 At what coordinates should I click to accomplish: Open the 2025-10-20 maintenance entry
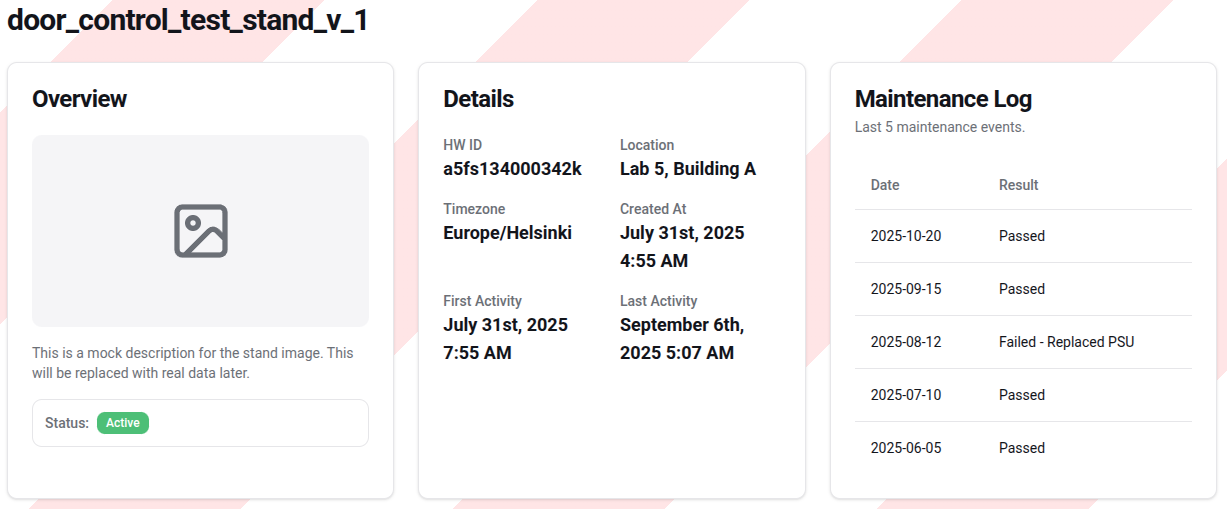point(906,236)
